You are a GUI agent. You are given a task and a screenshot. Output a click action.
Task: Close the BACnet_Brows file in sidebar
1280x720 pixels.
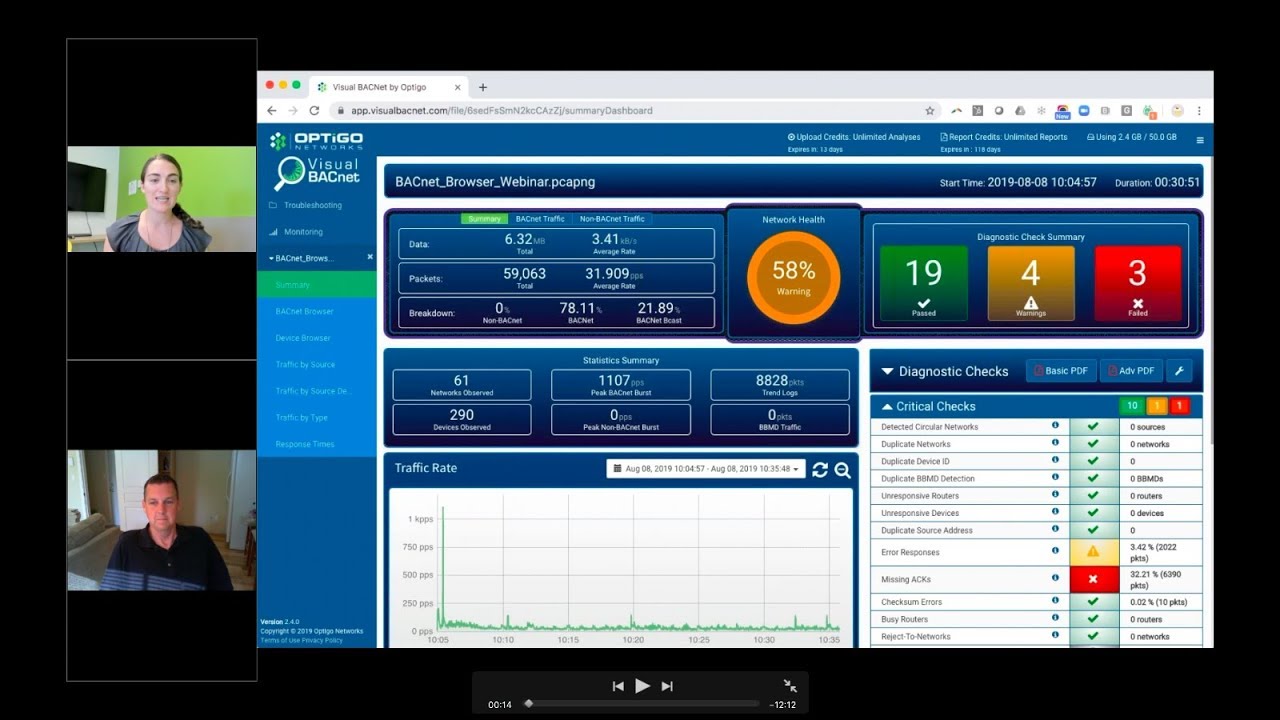pos(369,258)
